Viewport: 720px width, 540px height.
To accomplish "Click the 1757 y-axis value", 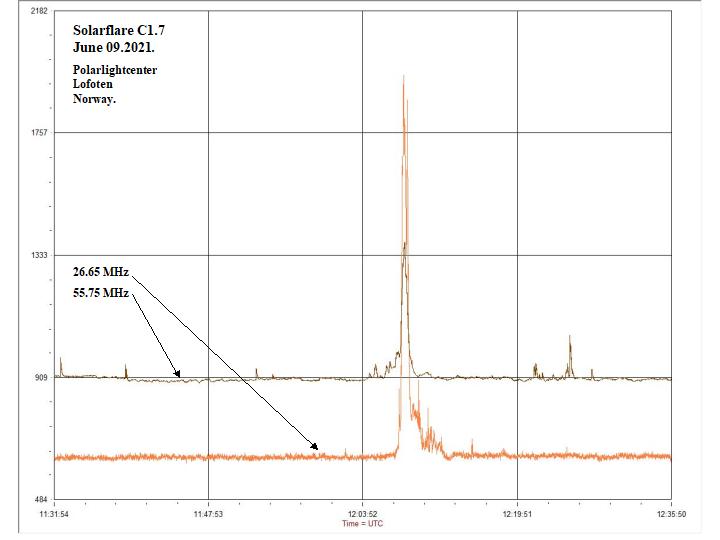I will coord(39,133).
